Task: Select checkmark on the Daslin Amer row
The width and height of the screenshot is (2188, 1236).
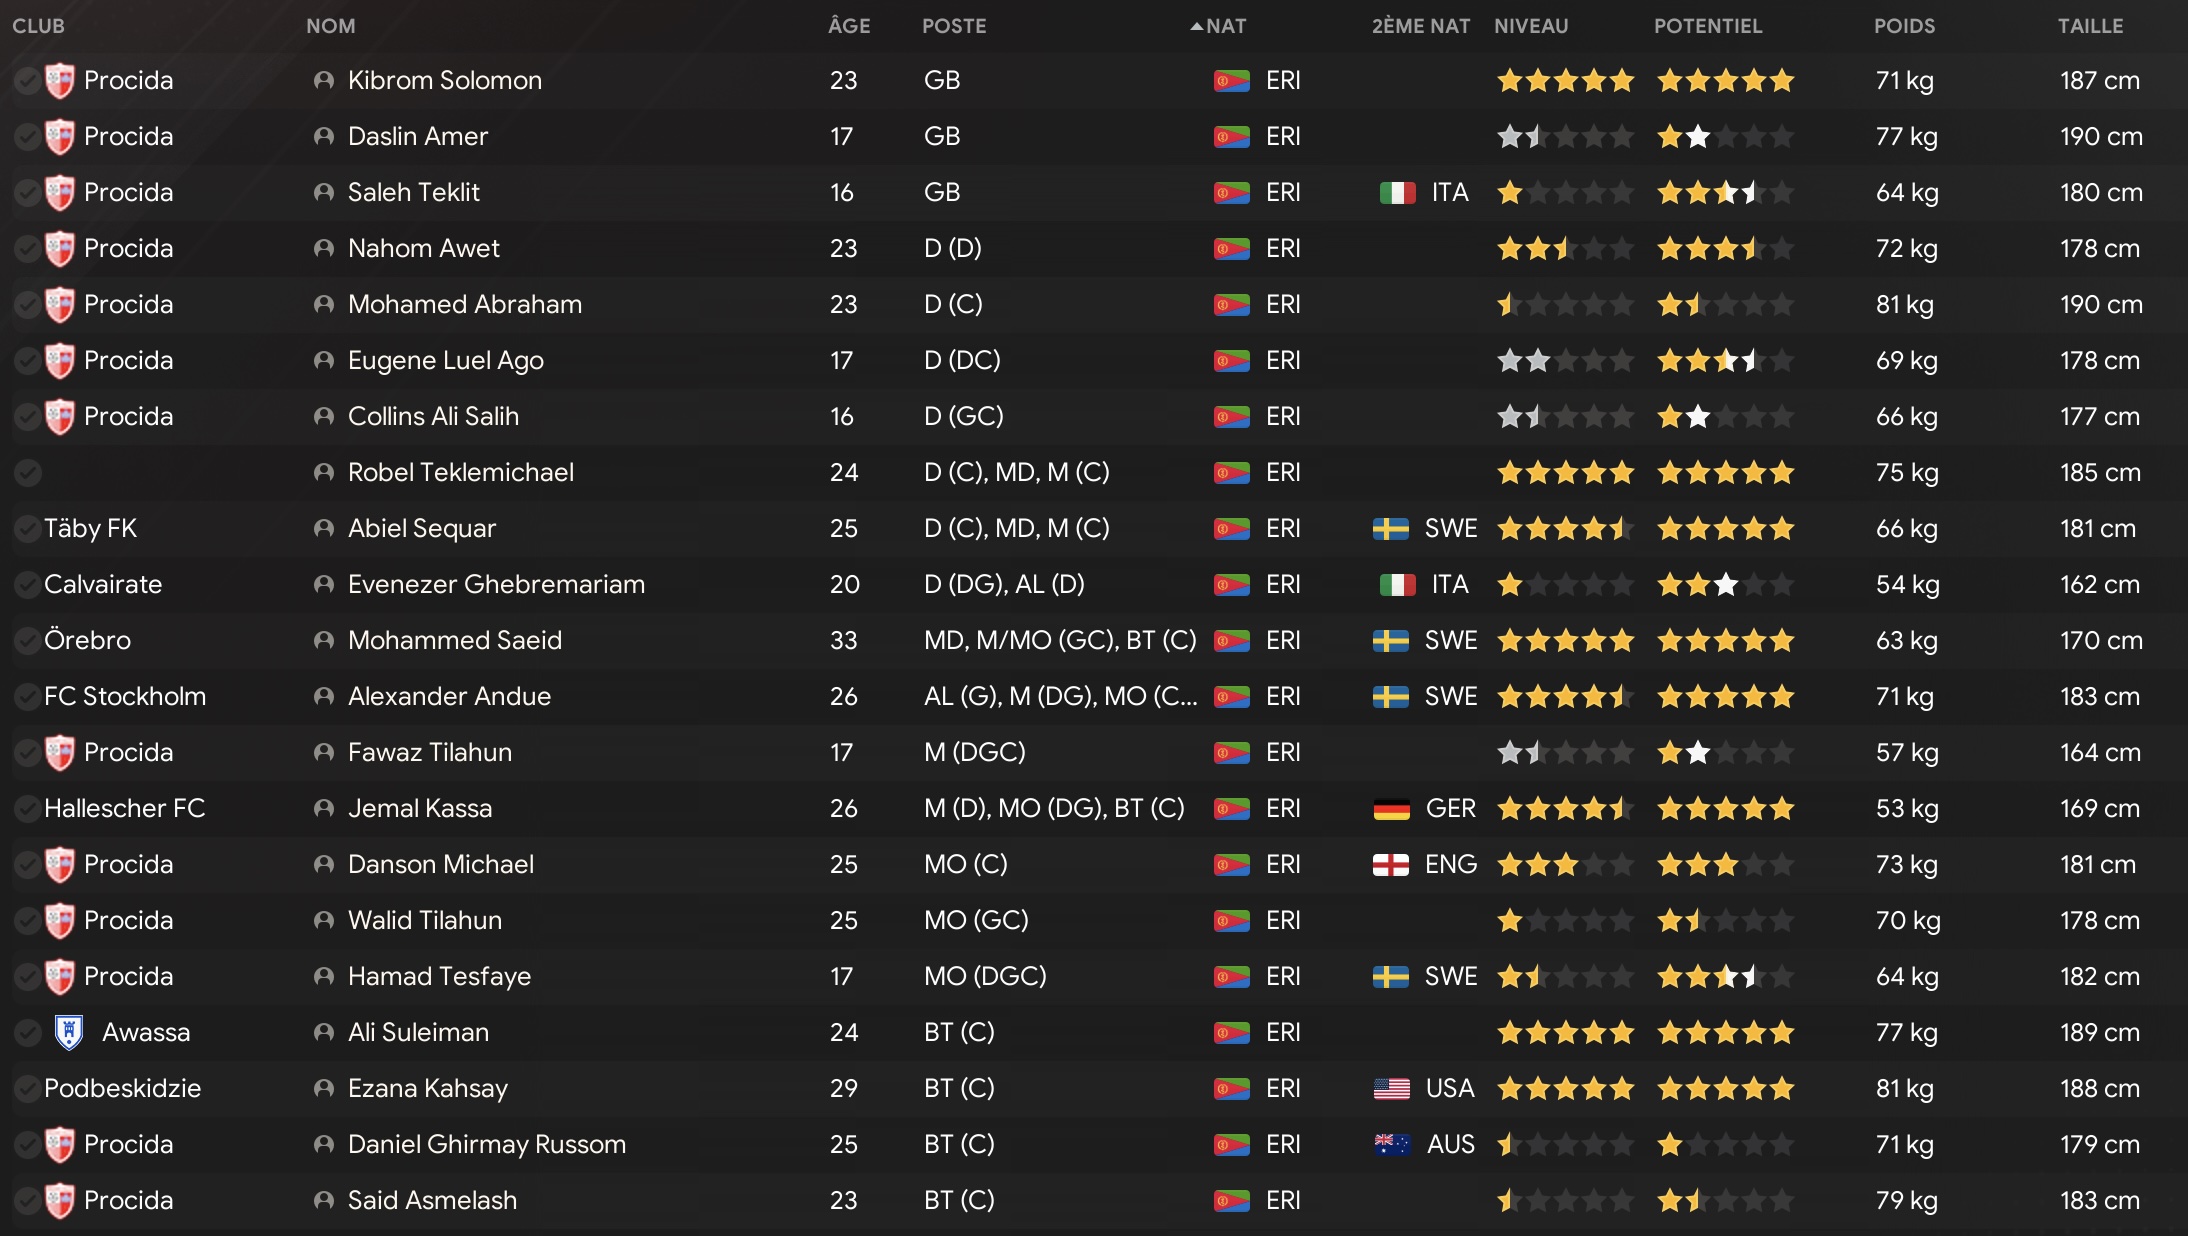Action: click(27, 136)
